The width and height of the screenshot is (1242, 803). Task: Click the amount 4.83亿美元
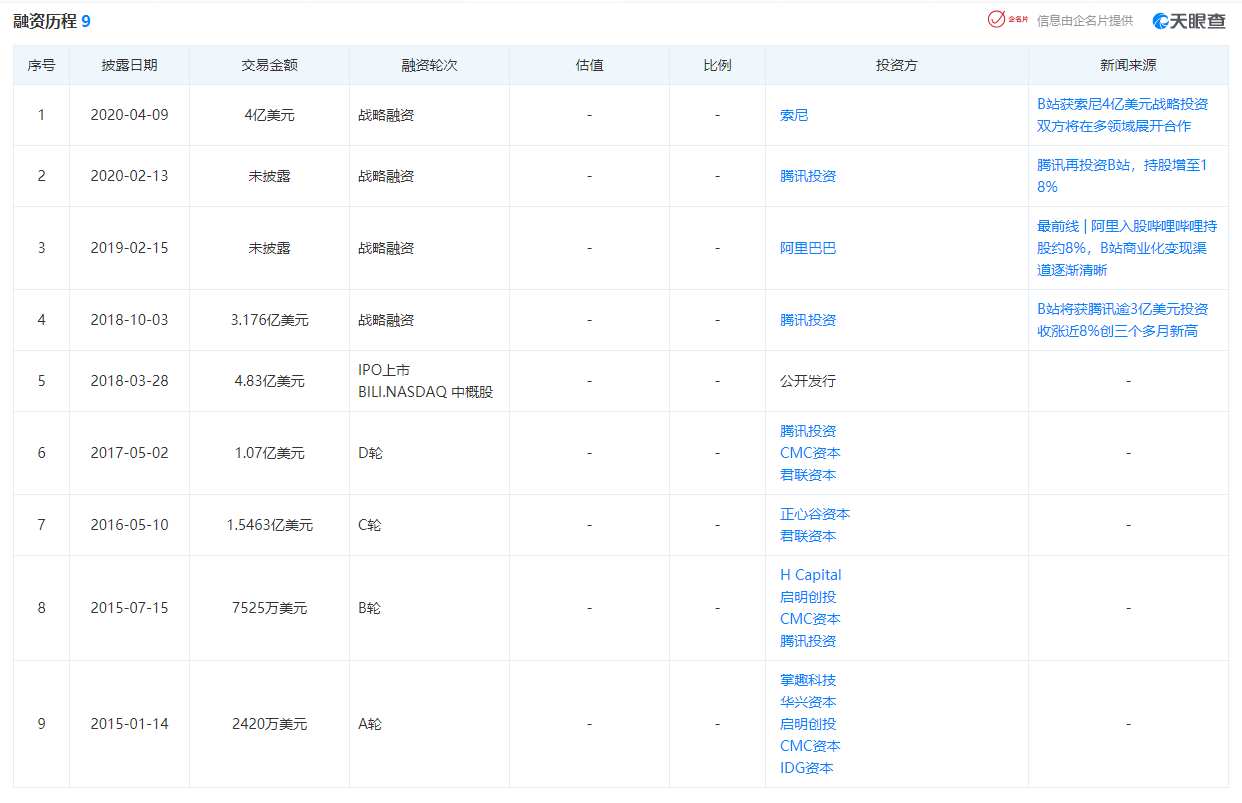pos(269,381)
